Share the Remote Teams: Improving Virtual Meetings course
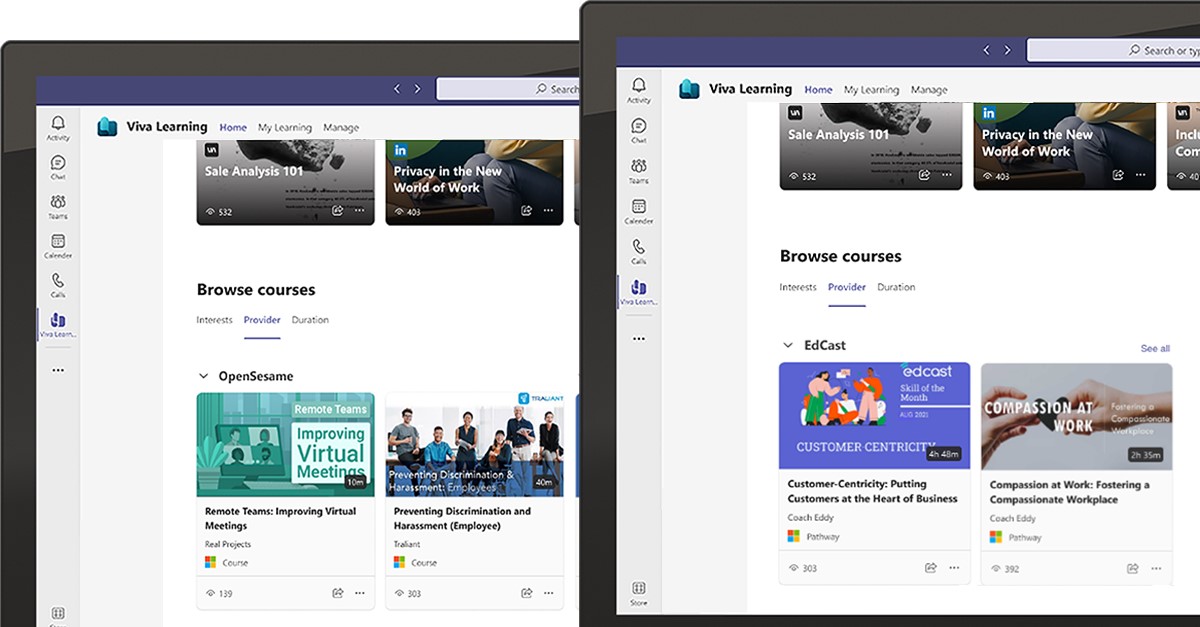 click(338, 593)
